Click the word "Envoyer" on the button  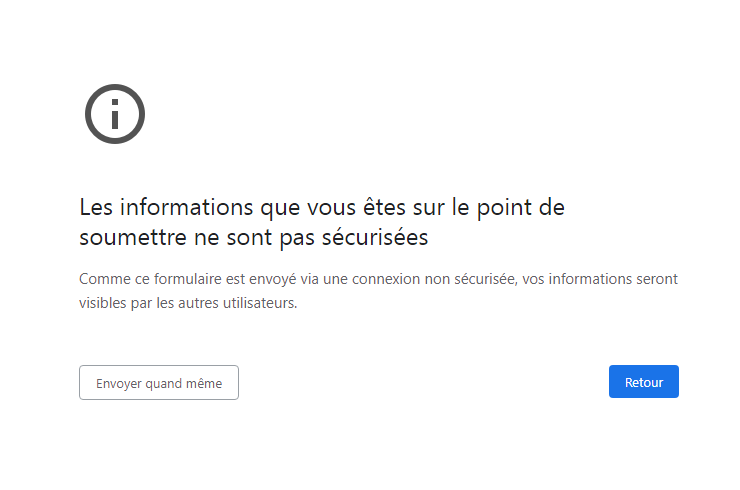(119, 383)
